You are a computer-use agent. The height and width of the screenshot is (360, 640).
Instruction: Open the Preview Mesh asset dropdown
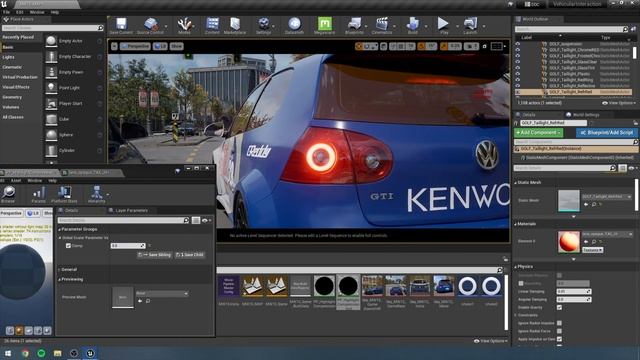[162, 293]
